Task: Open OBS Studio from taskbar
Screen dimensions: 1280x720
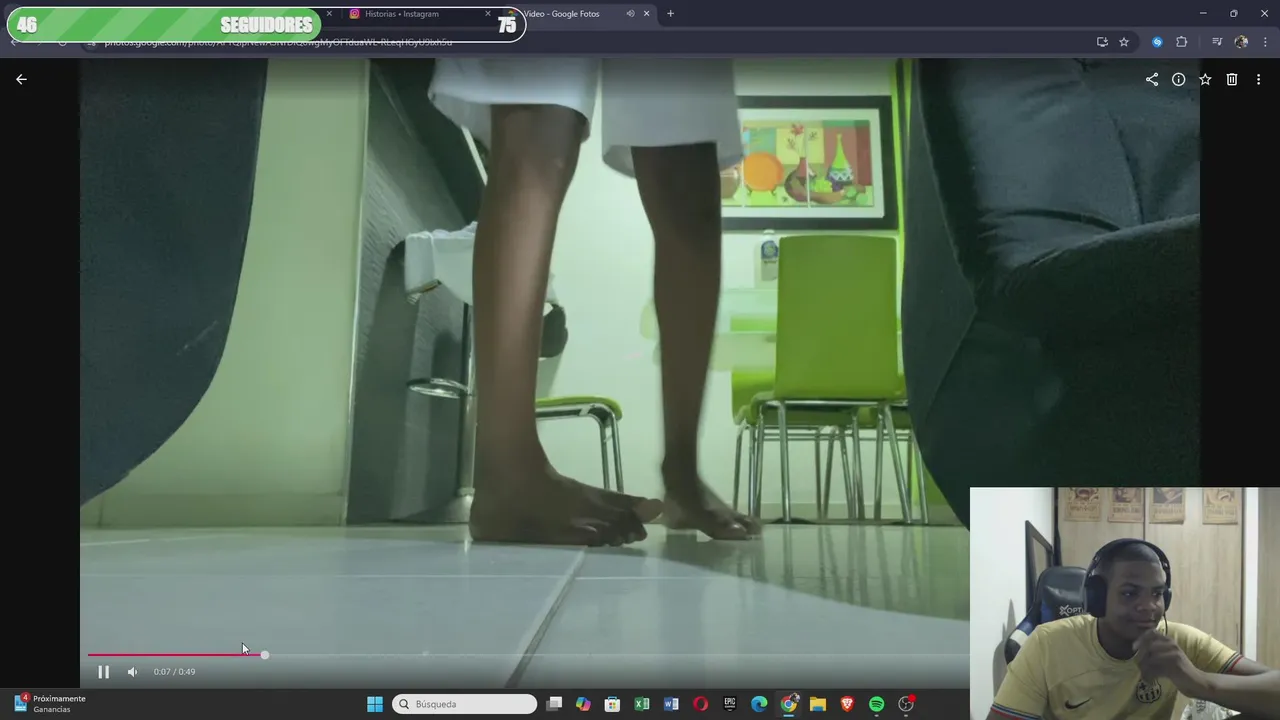Action: [x=906, y=704]
